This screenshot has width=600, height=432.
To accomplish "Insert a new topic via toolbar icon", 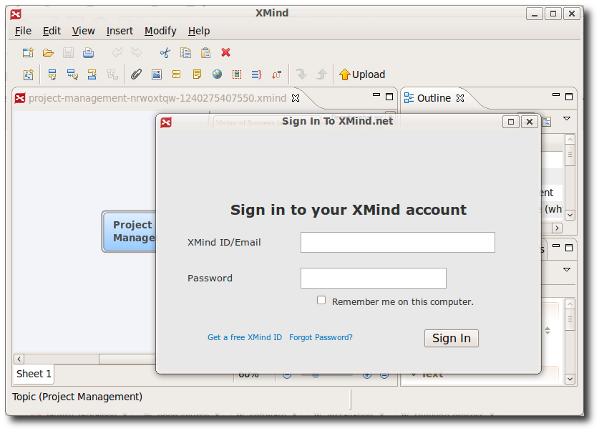I will point(52,74).
